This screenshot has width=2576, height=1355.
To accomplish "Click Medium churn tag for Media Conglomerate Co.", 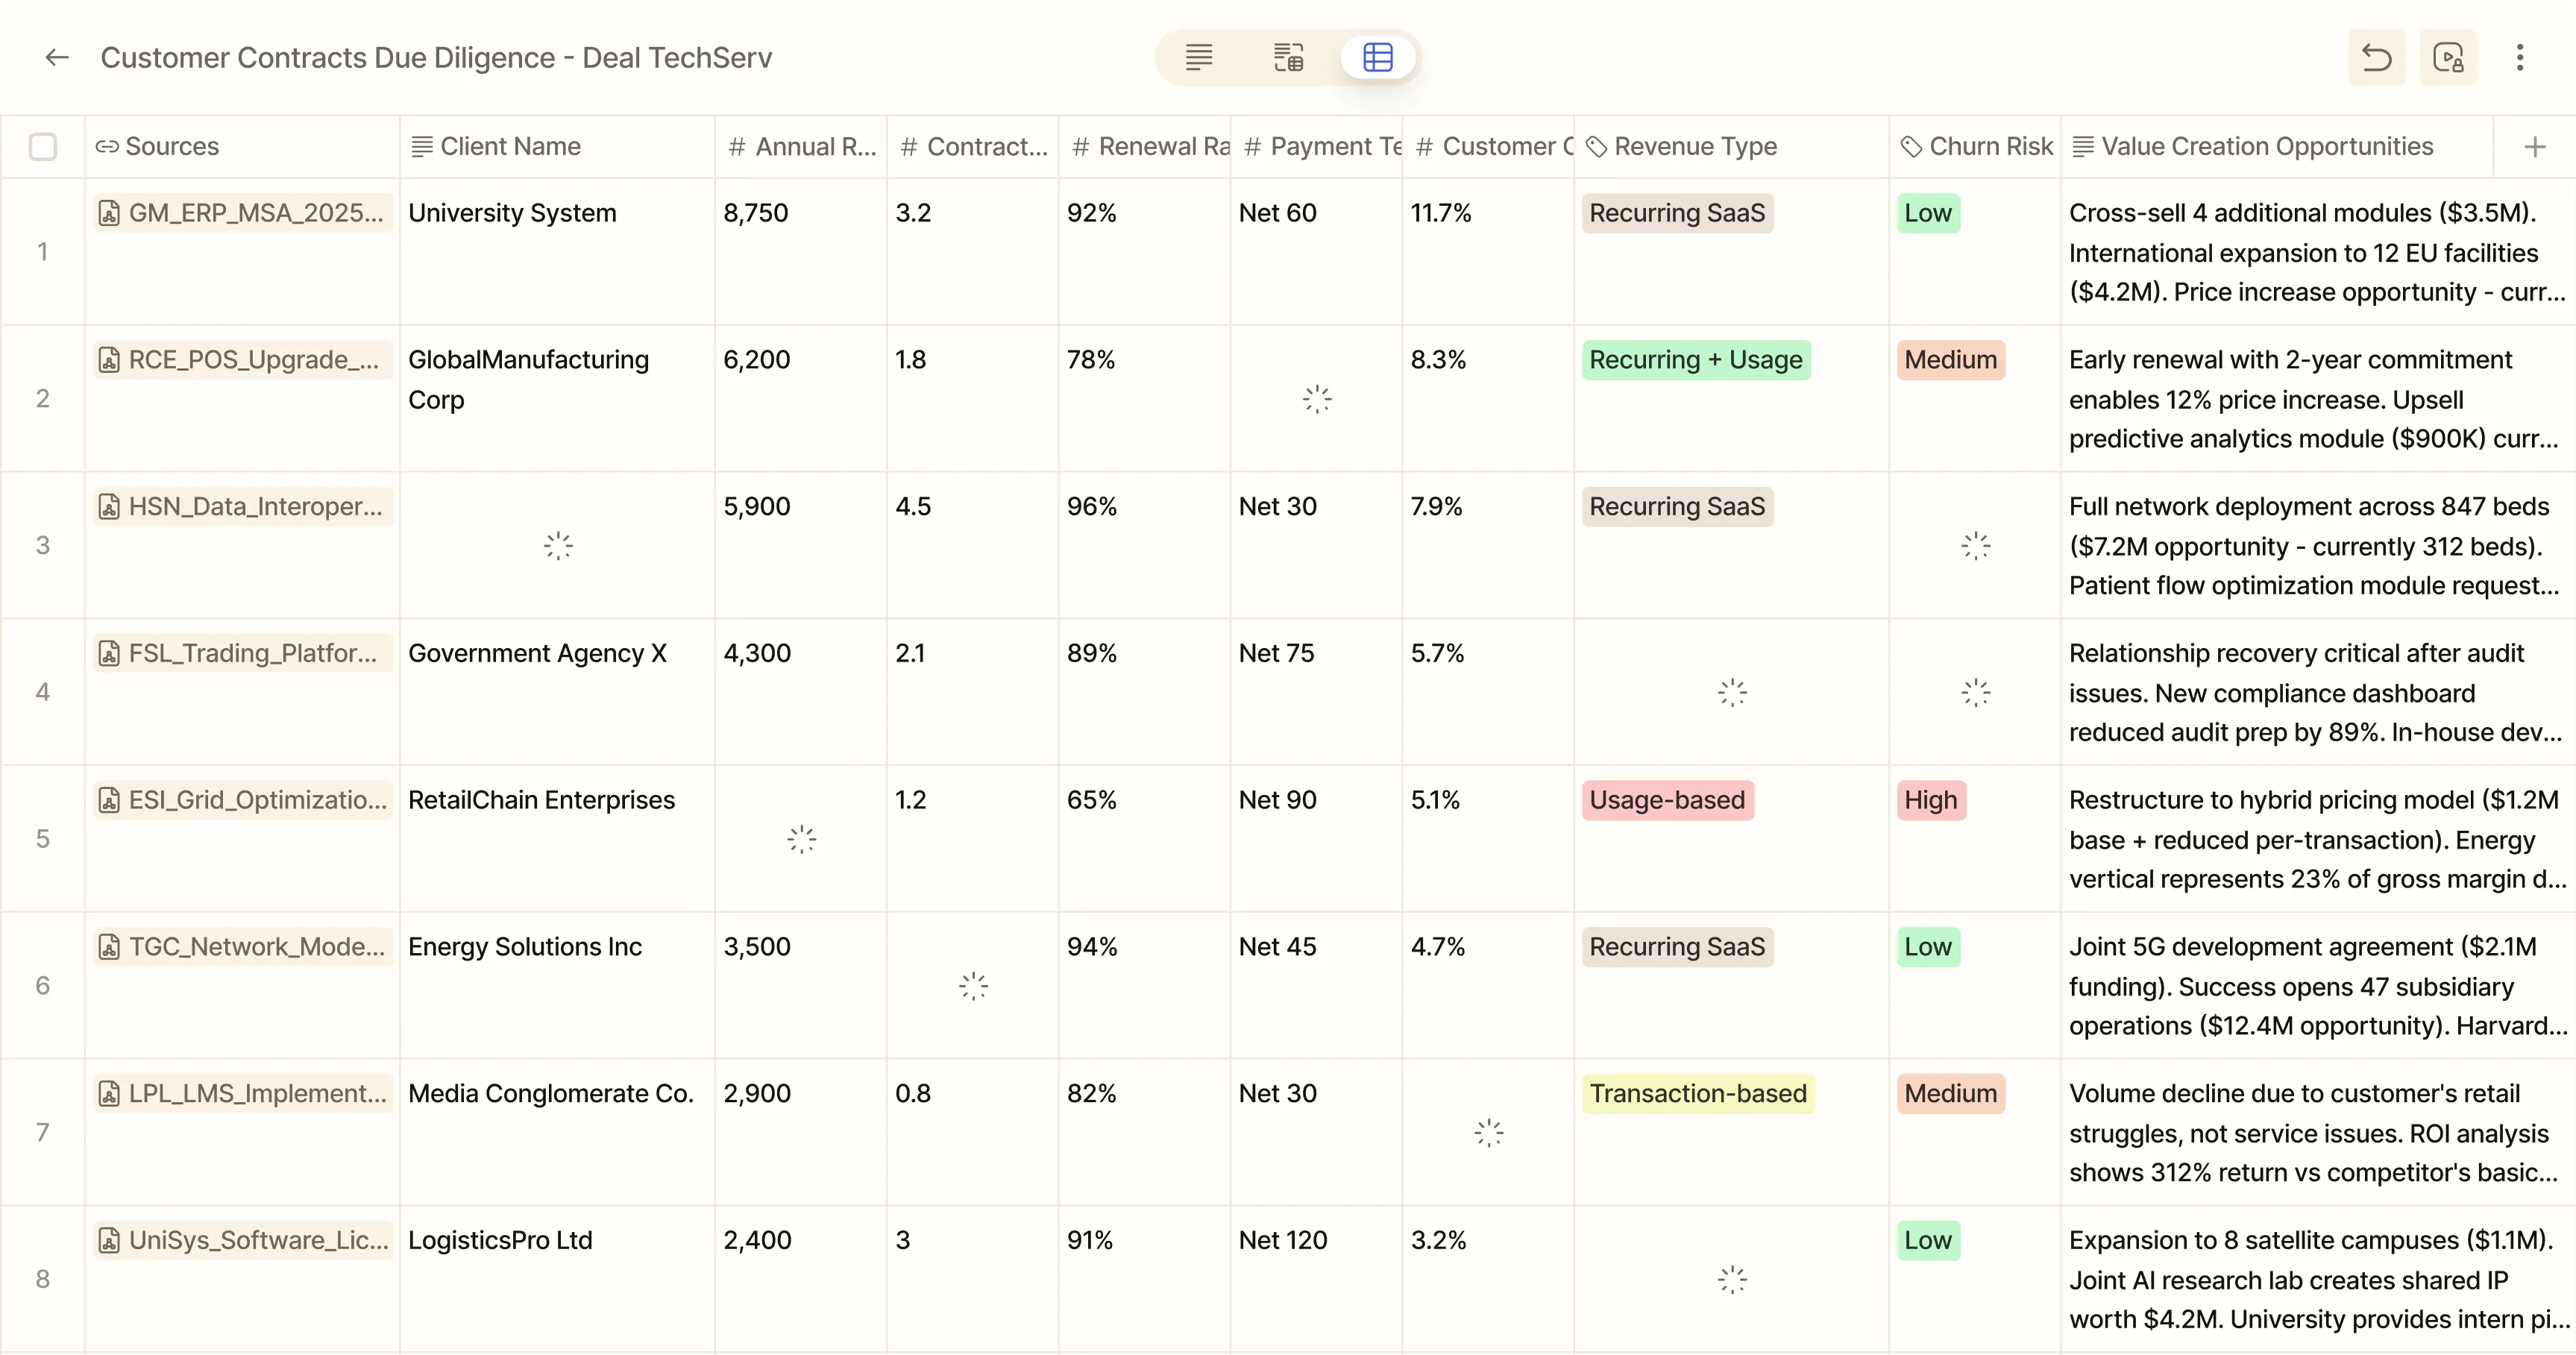I will point(1950,1094).
